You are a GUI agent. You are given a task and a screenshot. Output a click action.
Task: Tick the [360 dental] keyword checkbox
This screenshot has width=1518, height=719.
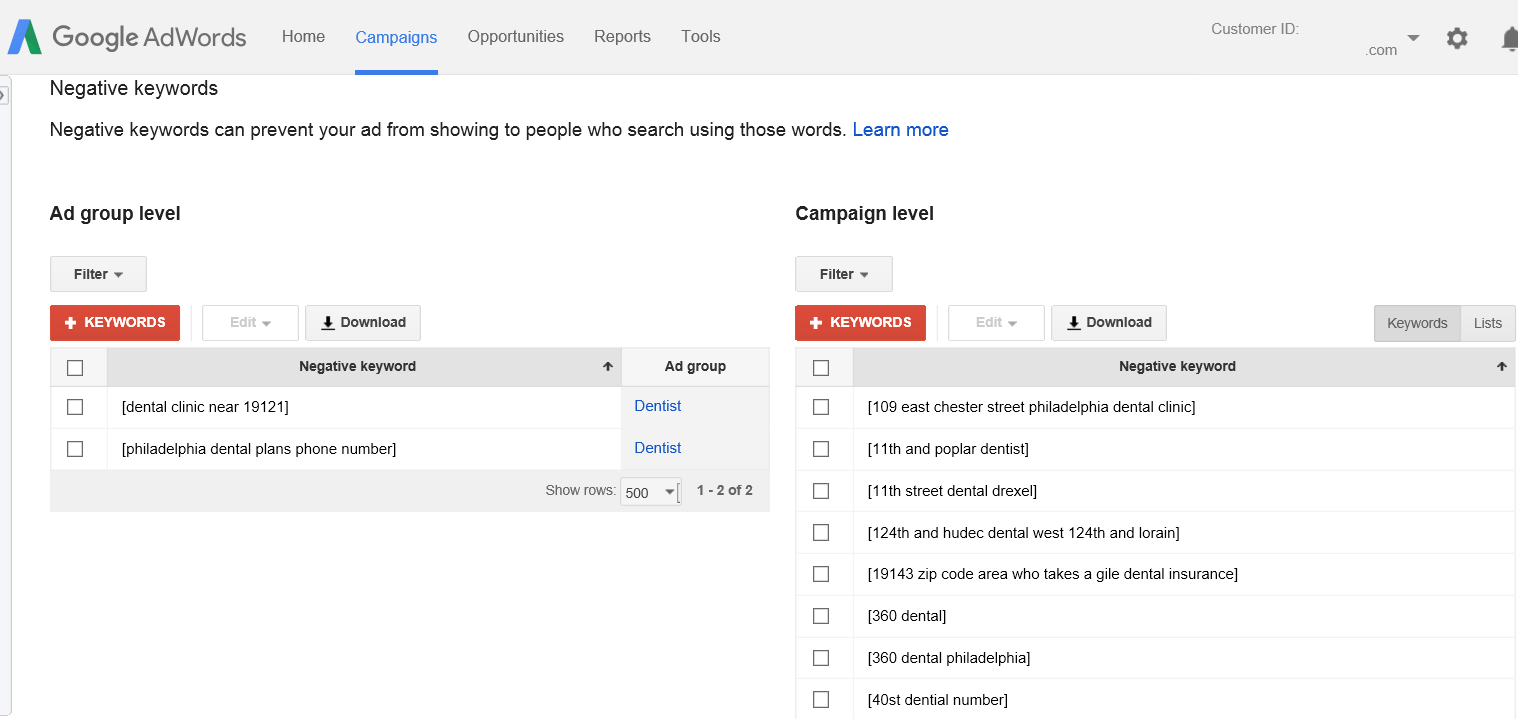(x=821, y=616)
